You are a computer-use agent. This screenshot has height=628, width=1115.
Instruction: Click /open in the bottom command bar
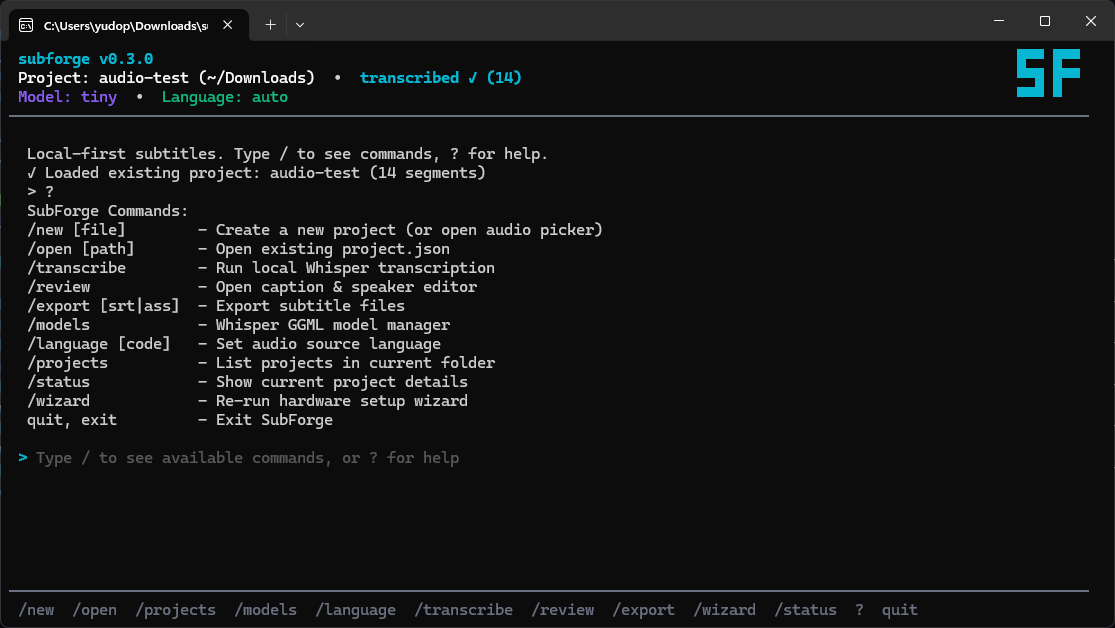pos(95,610)
